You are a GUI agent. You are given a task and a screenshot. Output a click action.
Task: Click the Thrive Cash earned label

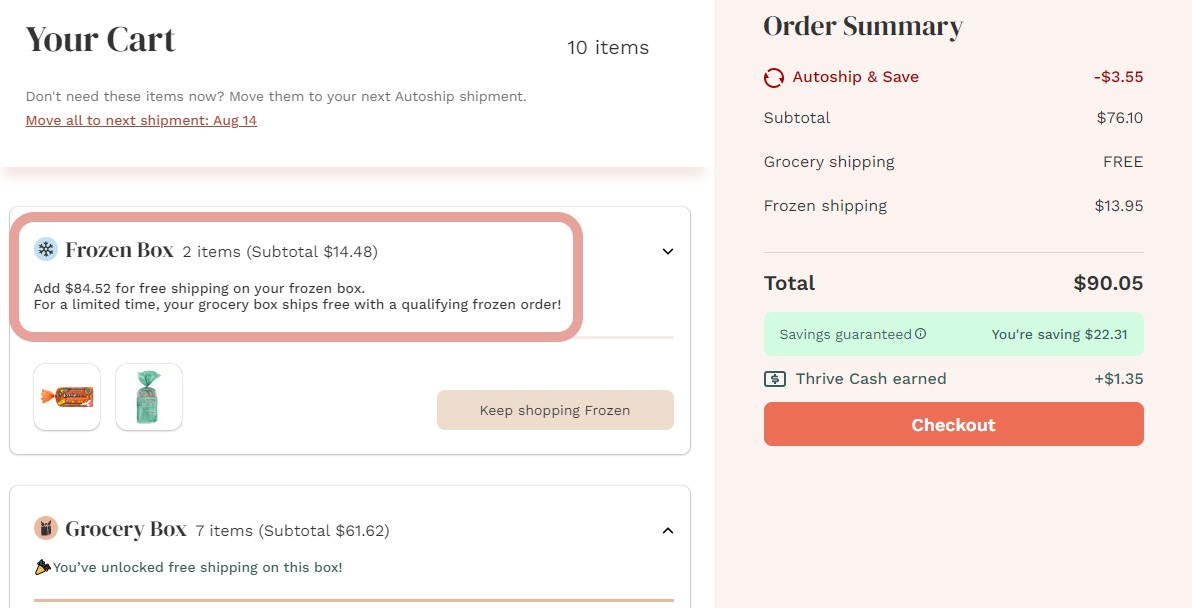[x=870, y=379]
